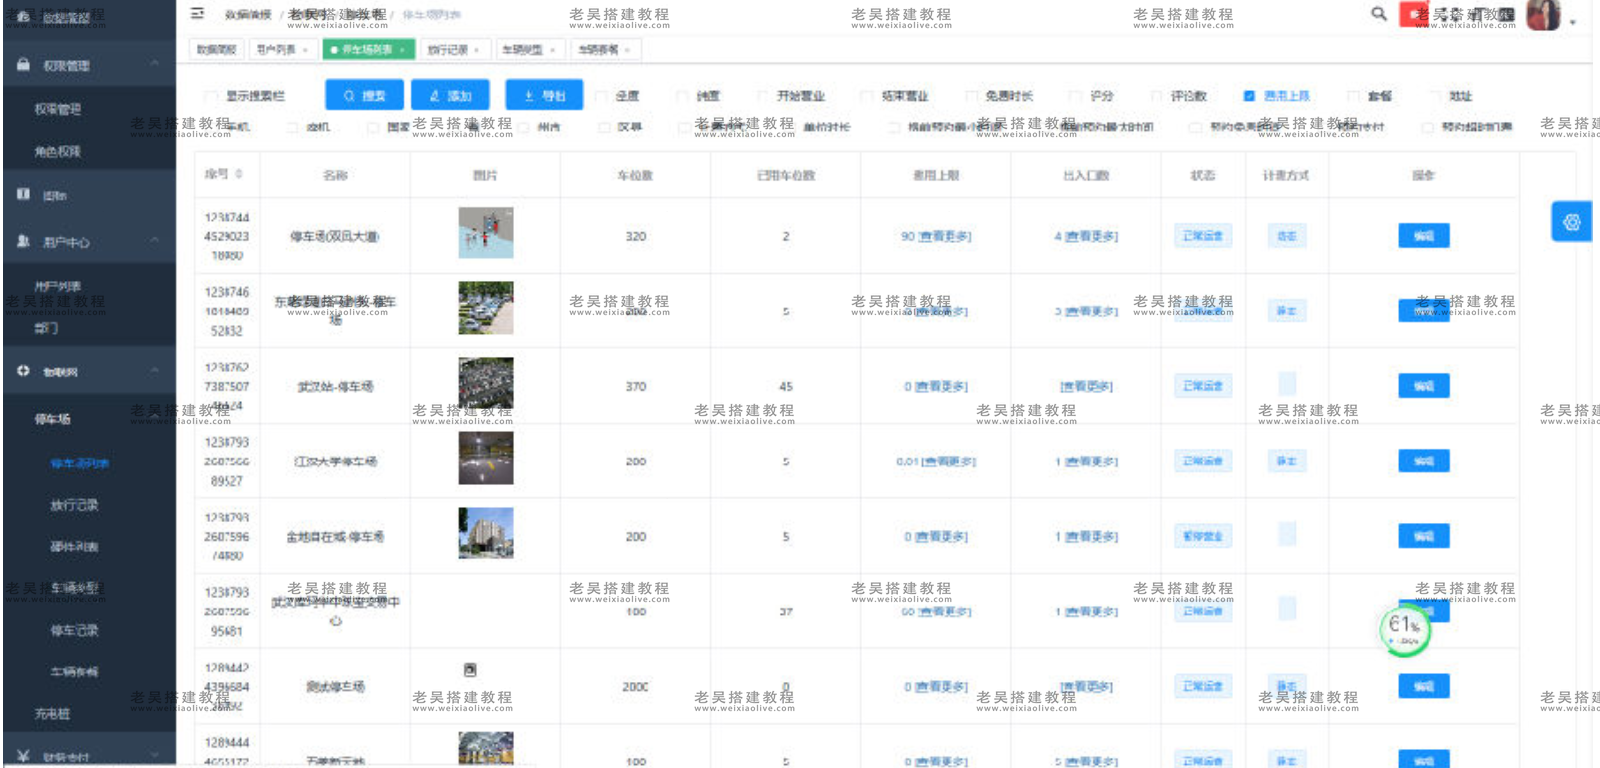
Task: Toggle the 显示搜索栏 checkbox
Action: click(211, 96)
